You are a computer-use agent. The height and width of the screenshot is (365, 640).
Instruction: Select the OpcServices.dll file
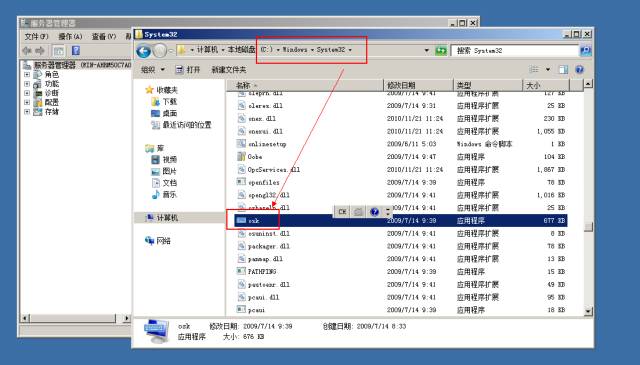(x=273, y=169)
